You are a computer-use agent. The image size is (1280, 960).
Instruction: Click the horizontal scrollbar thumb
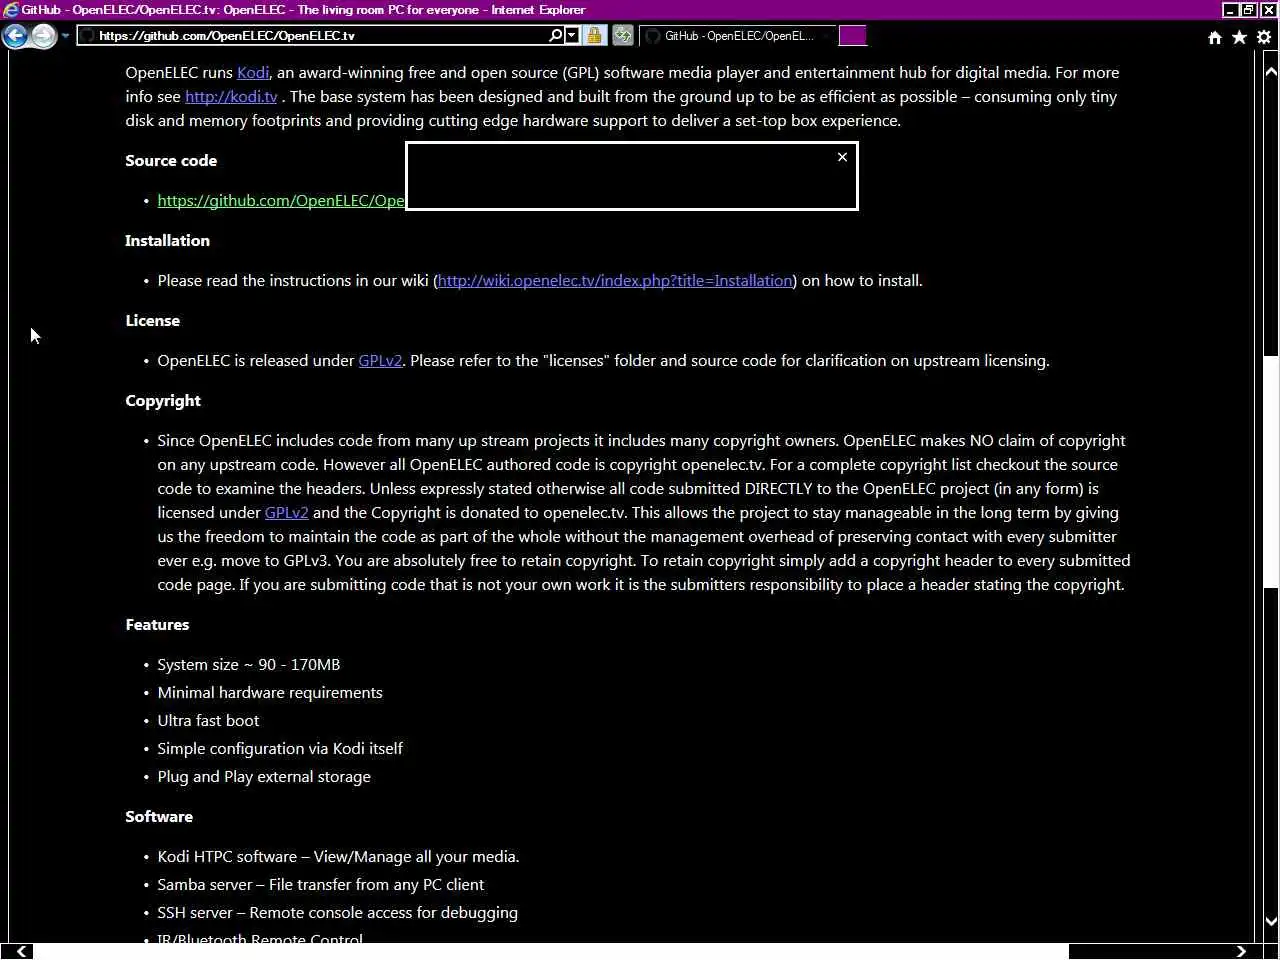click(551, 951)
